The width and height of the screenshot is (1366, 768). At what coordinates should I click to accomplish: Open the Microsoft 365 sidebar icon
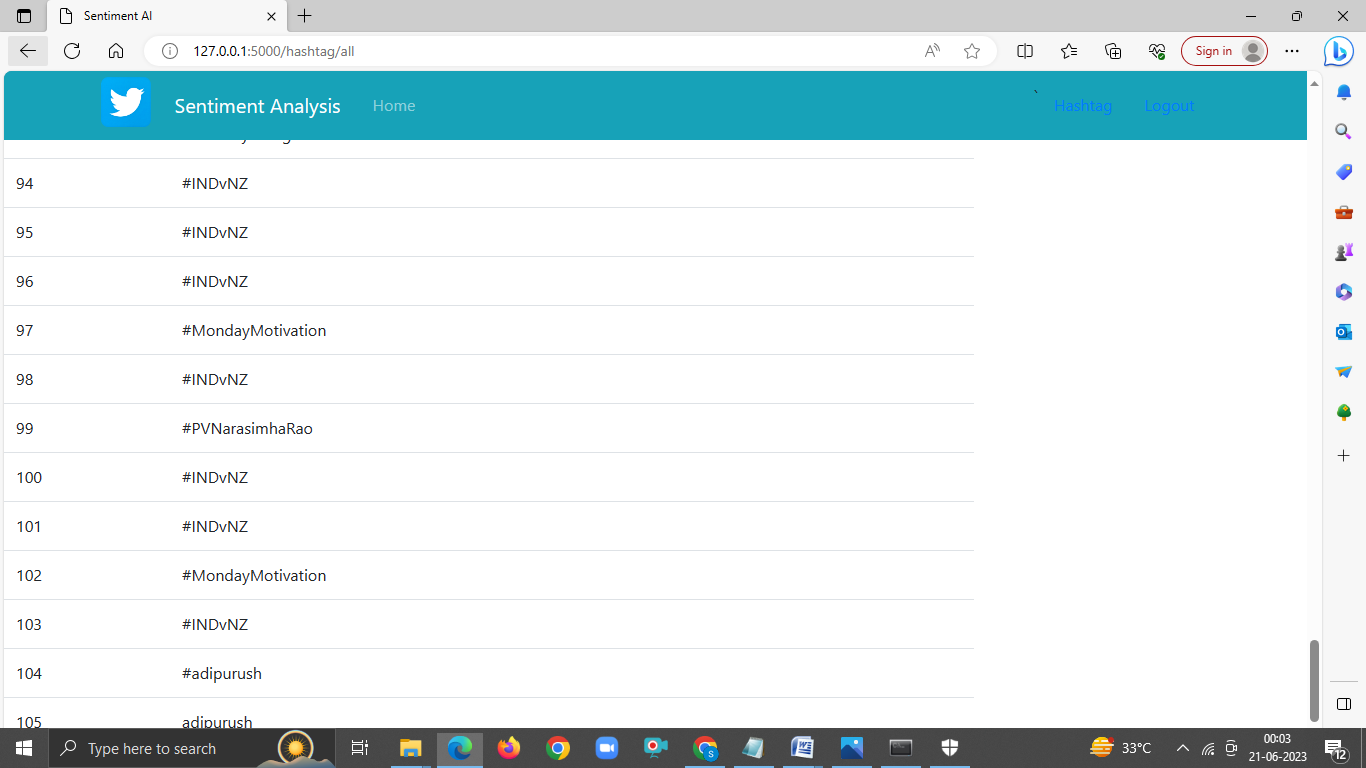1343,291
